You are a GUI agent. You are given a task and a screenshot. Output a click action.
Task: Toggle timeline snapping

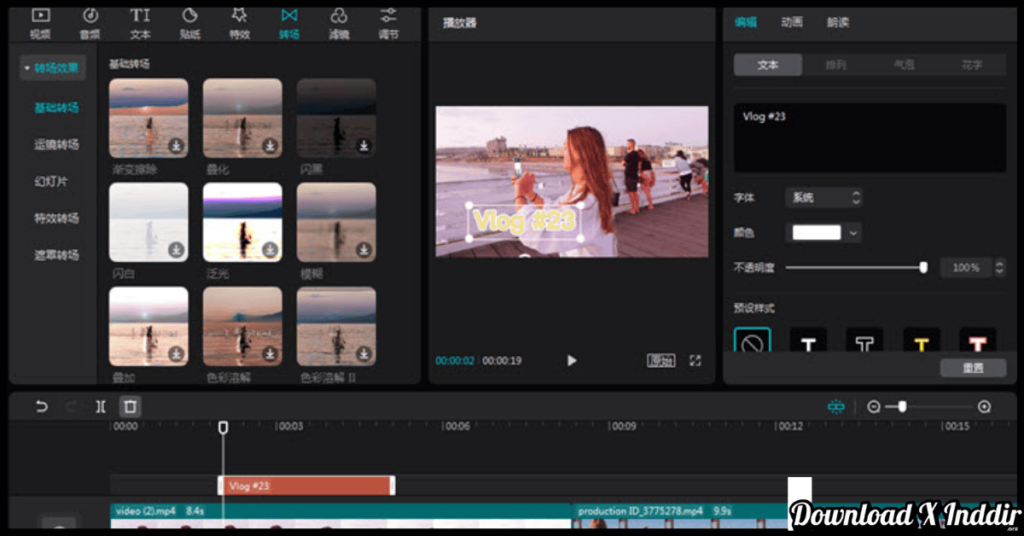(x=836, y=407)
